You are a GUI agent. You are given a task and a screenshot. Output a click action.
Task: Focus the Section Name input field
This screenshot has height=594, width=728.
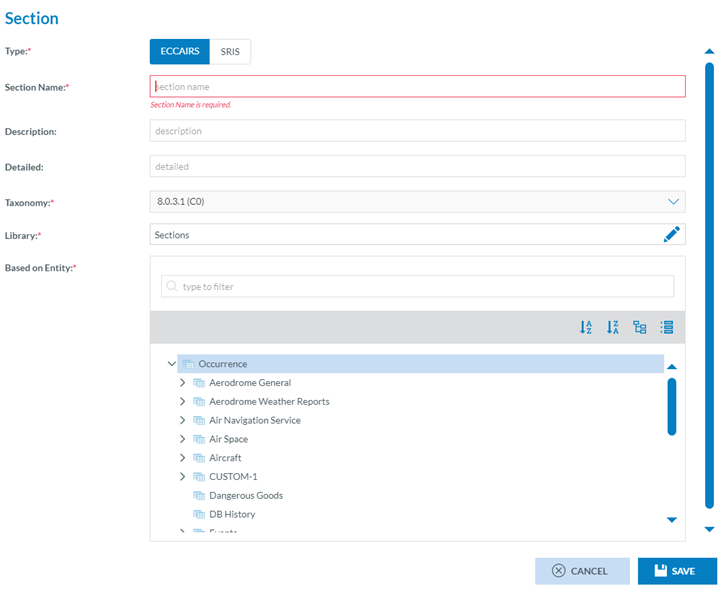point(417,87)
